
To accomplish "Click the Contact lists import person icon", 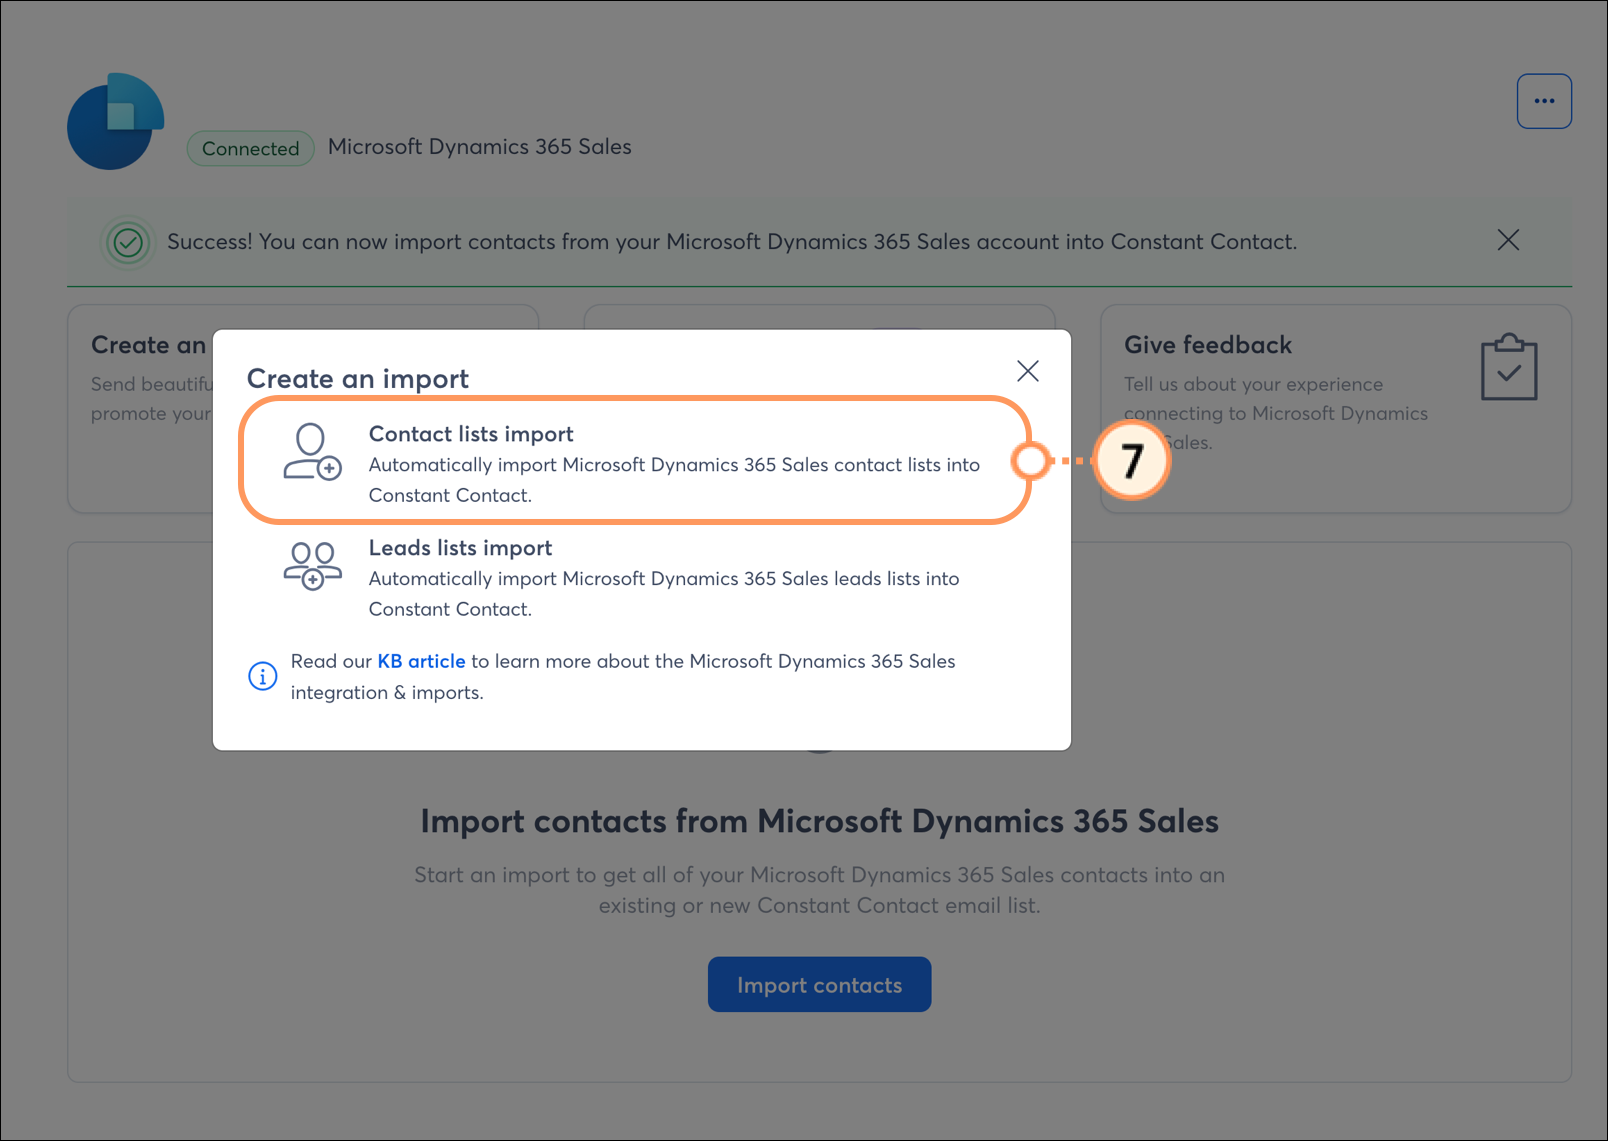I will (312, 452).
